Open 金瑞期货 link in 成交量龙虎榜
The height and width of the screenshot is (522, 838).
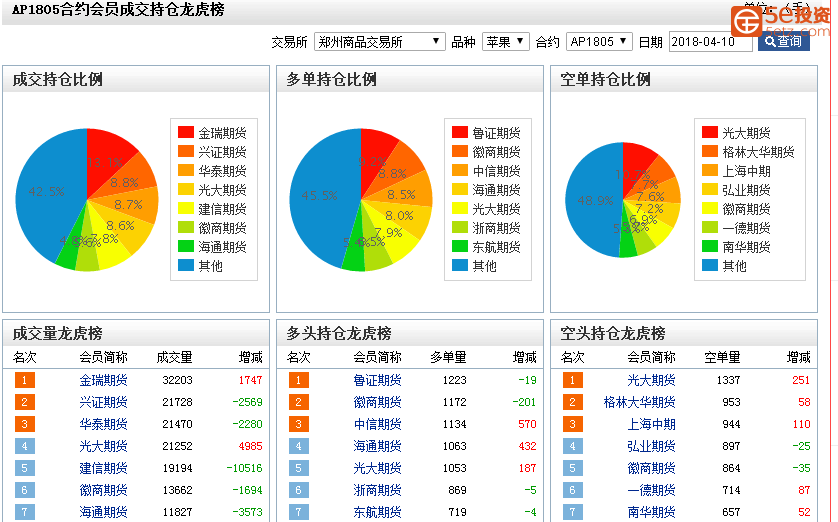[x=103, y=380]
